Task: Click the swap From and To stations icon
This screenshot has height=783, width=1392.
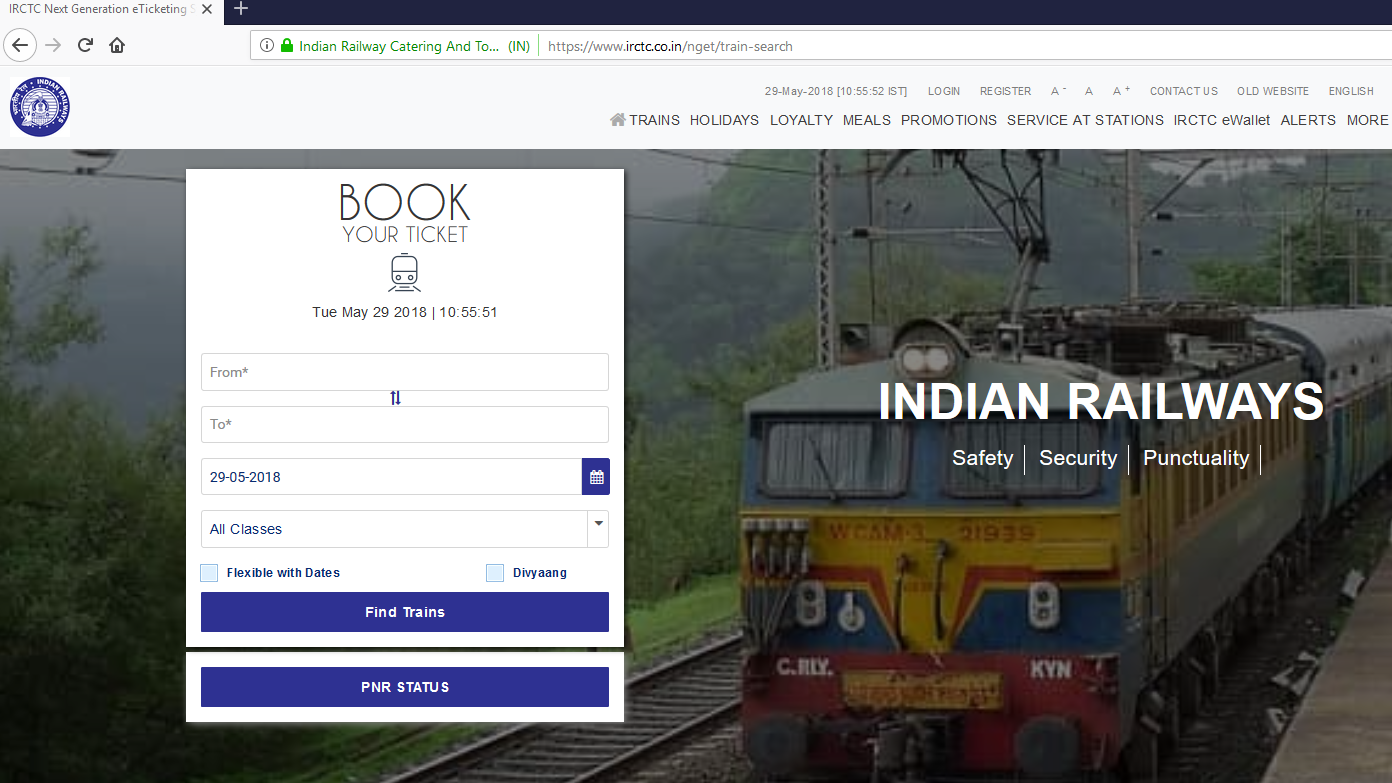Action: pos(395,398)
